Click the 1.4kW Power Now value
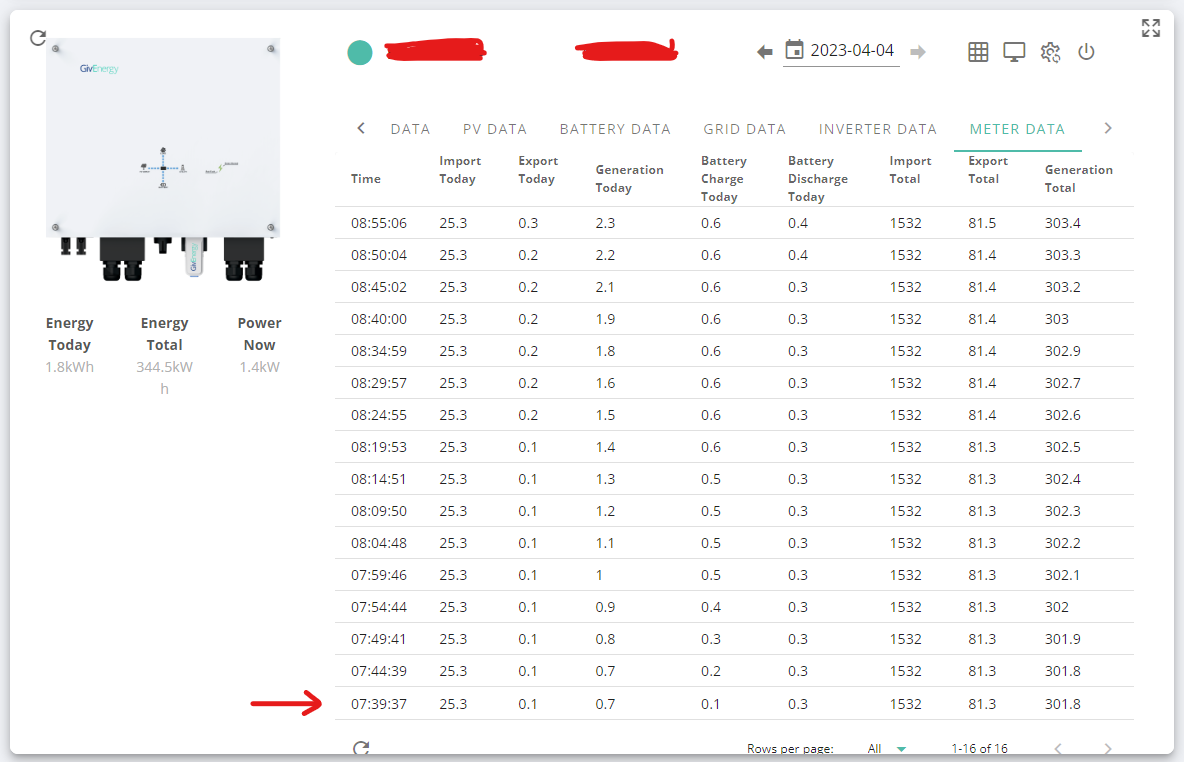 [x=259, y=367]
